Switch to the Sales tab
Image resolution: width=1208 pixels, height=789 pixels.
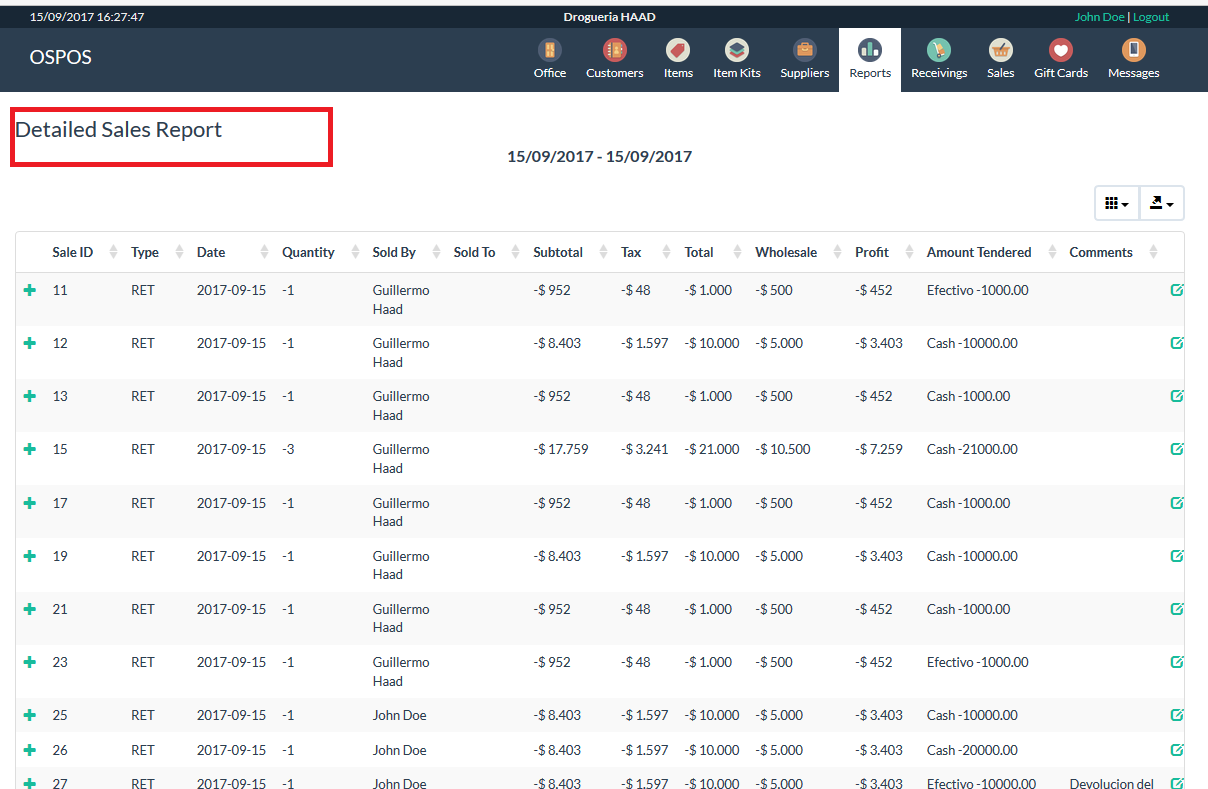coord(1000,58)
